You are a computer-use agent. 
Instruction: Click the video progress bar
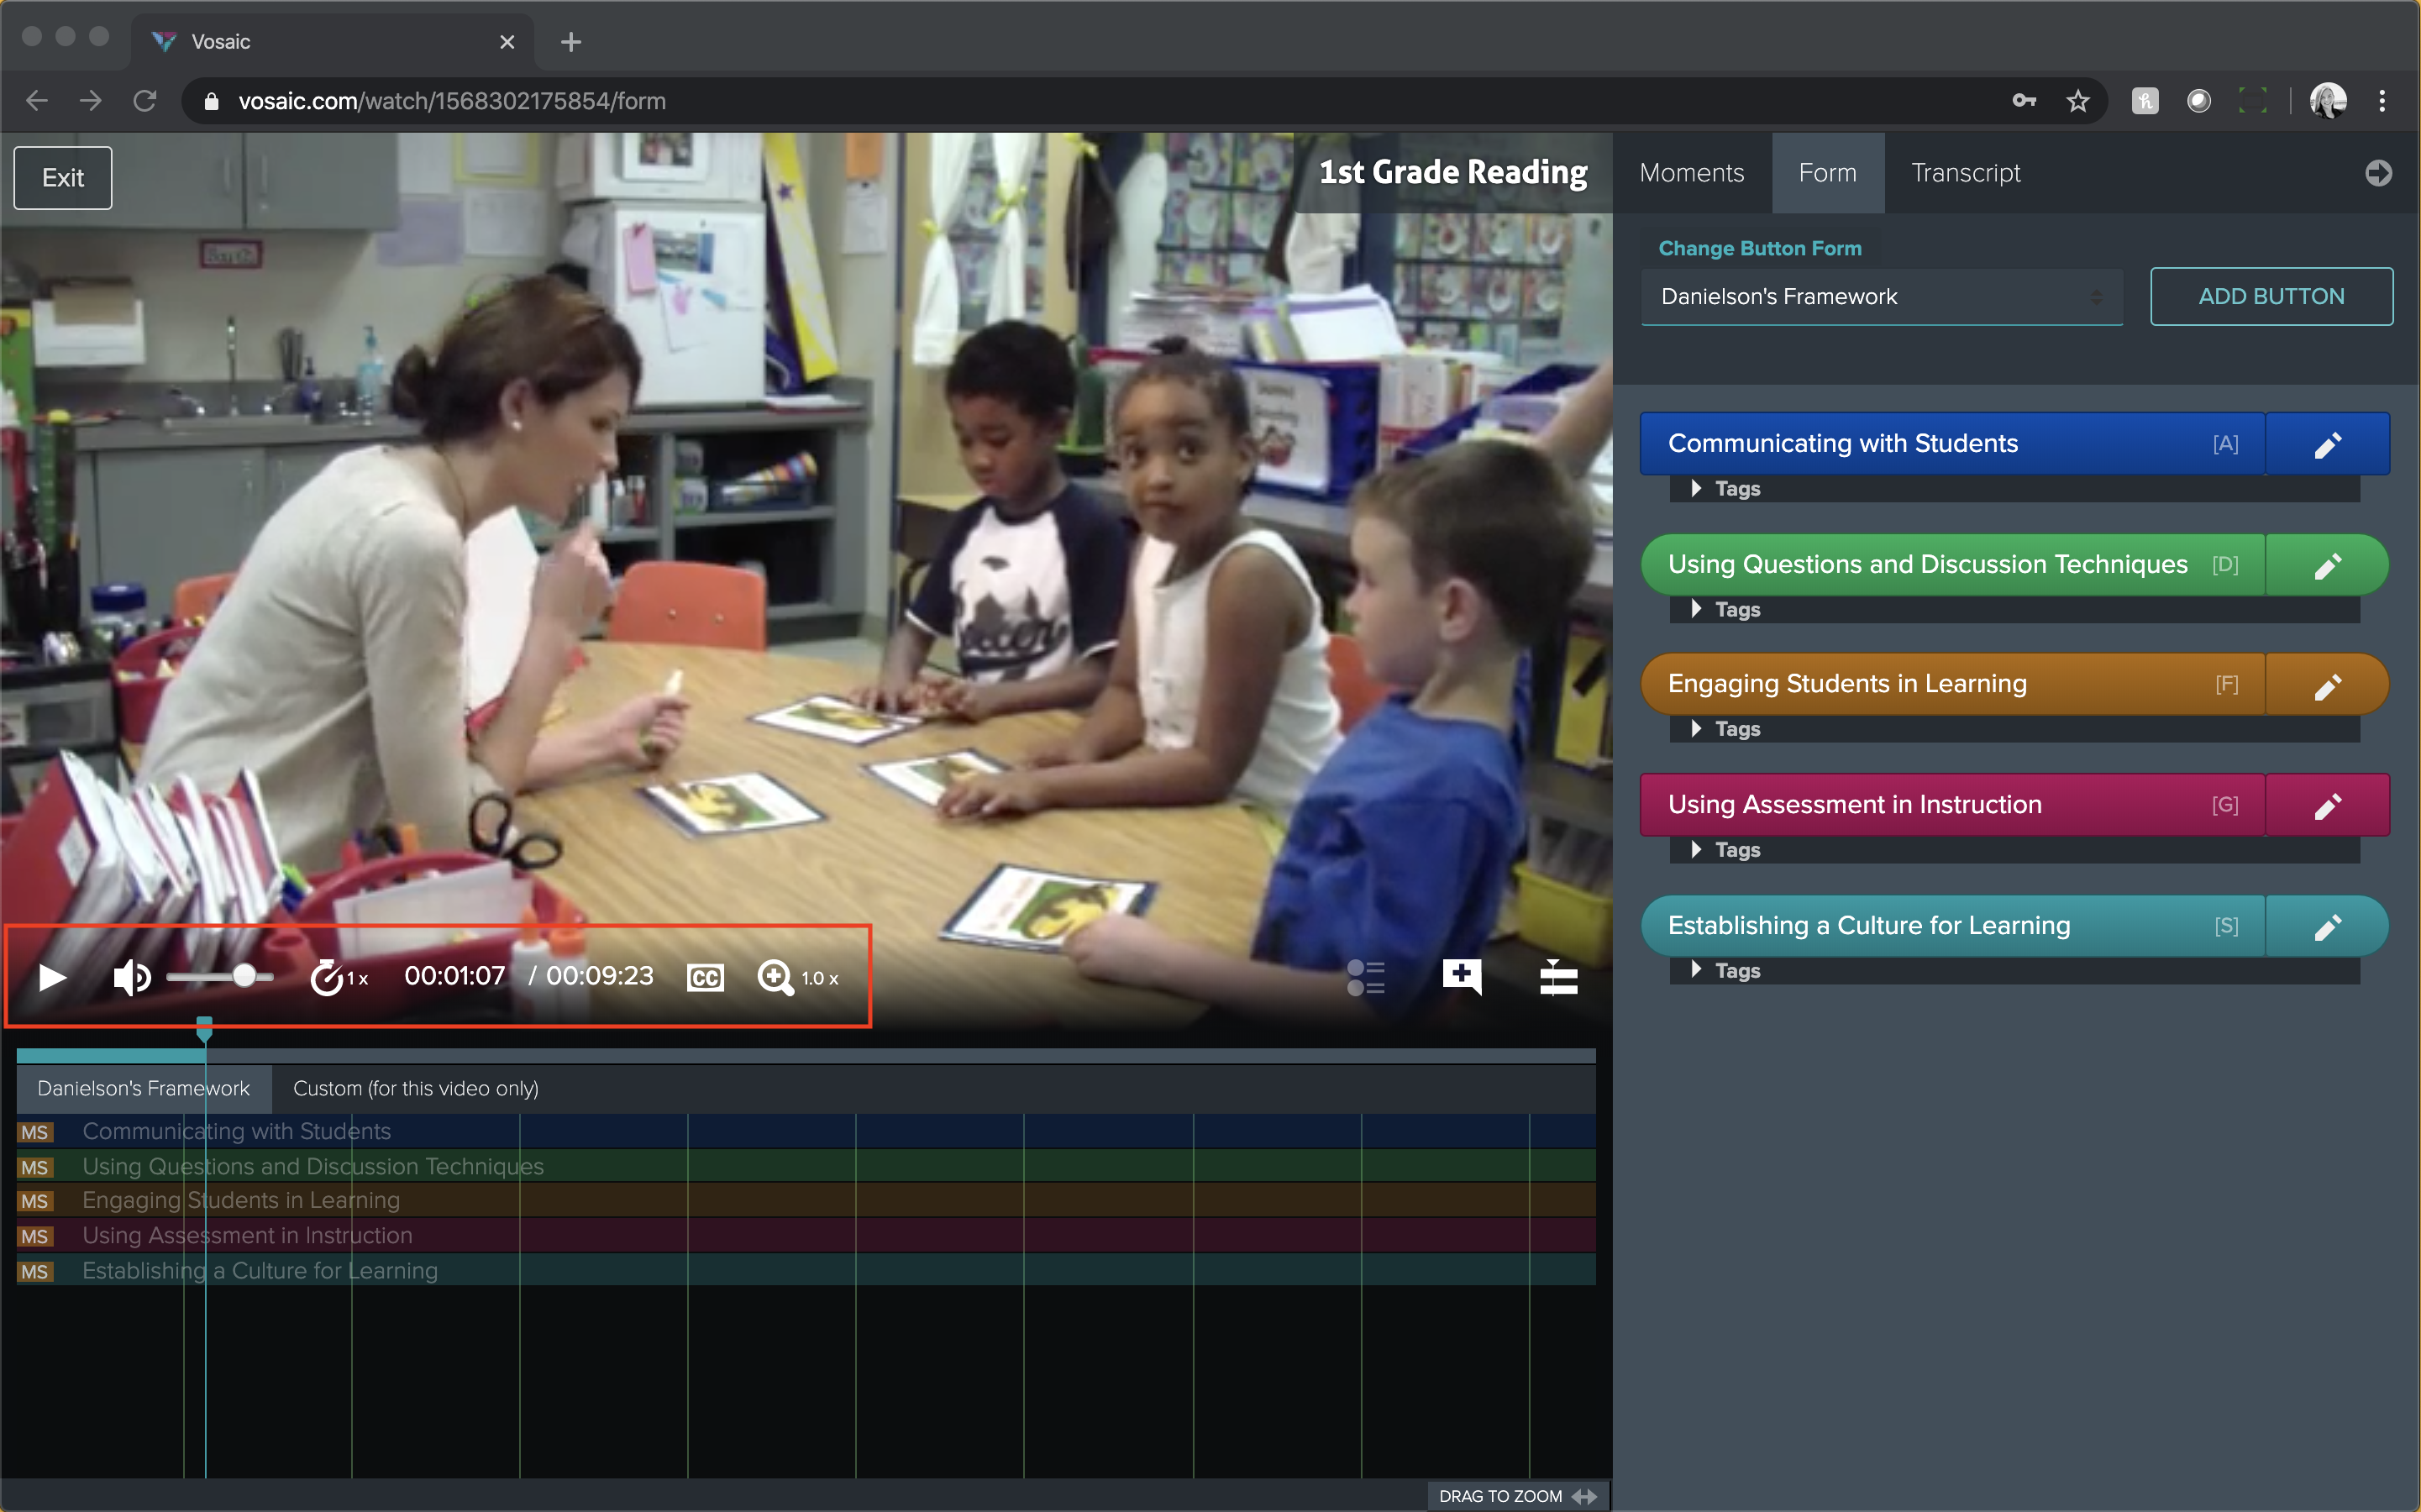coord(806,1055)
